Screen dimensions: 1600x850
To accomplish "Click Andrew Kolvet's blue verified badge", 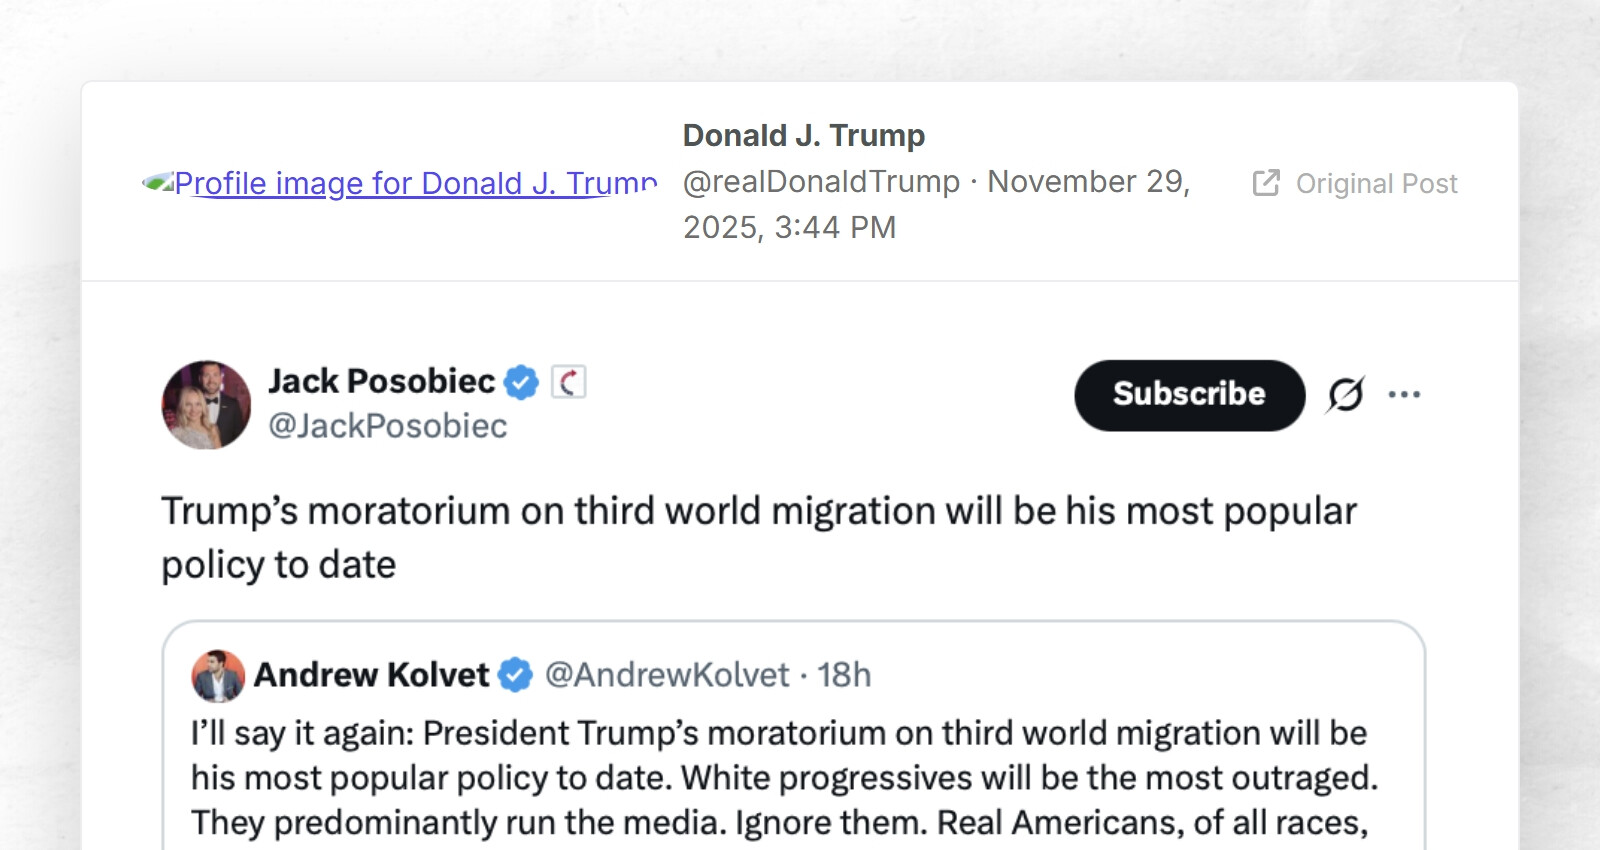I will tap(515, 675).
